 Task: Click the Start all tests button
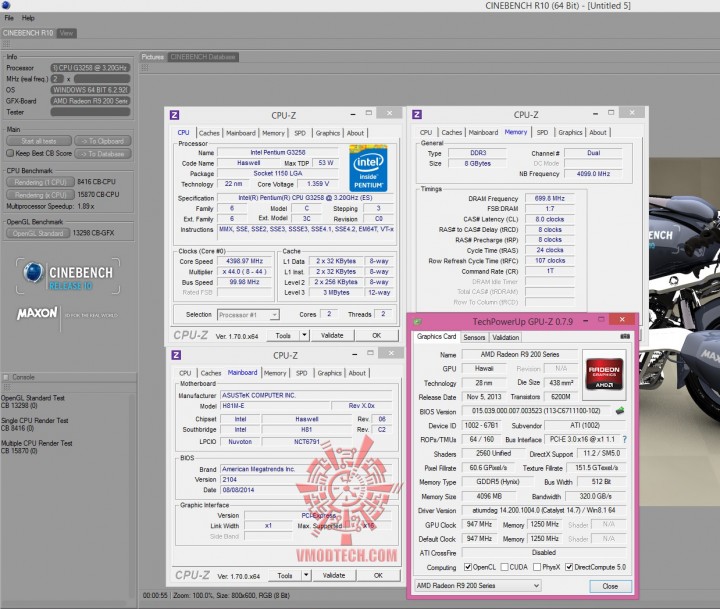[39, 141]
